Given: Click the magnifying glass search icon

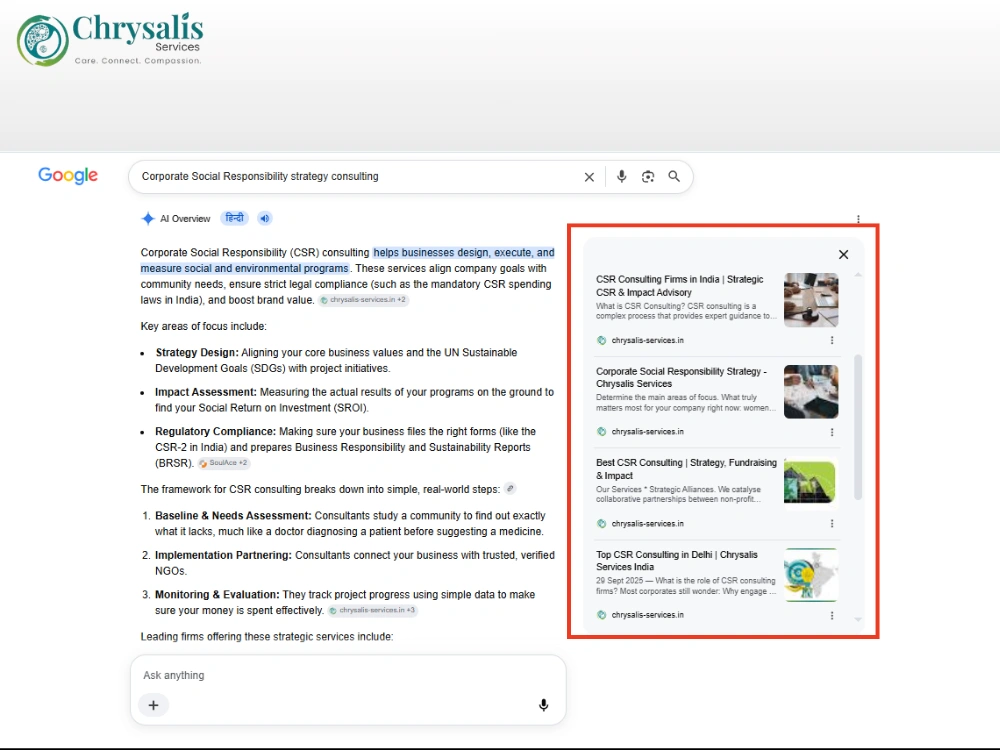Looking at the screenshot, I should [674, 177].
